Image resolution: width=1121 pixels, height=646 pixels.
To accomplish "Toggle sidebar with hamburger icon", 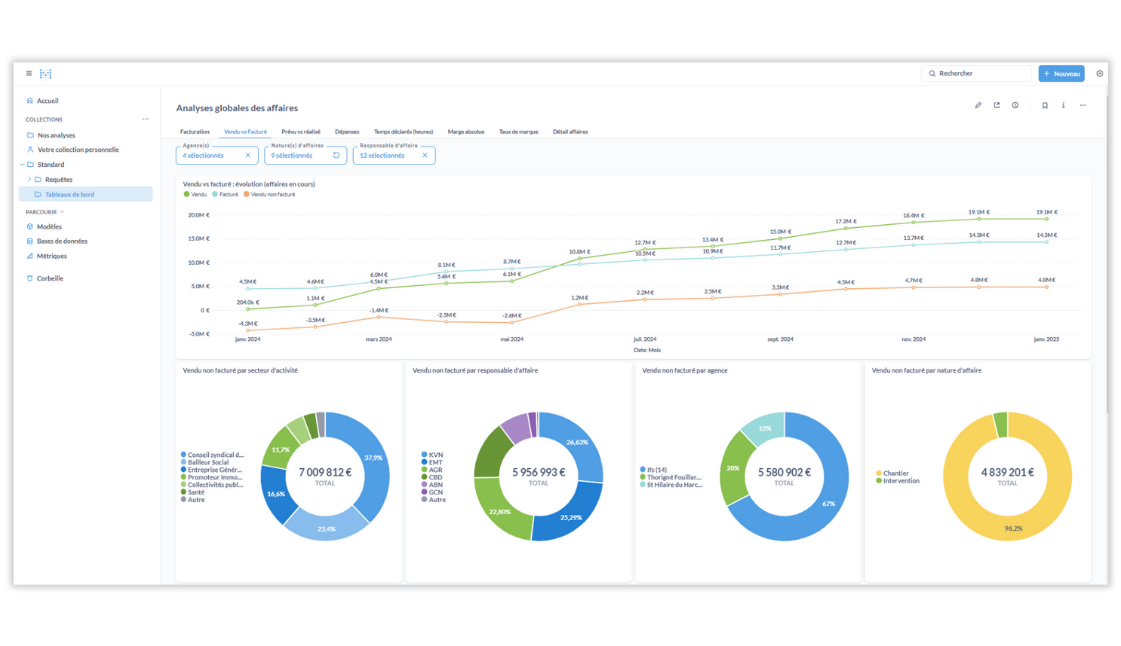I will 29,74.
